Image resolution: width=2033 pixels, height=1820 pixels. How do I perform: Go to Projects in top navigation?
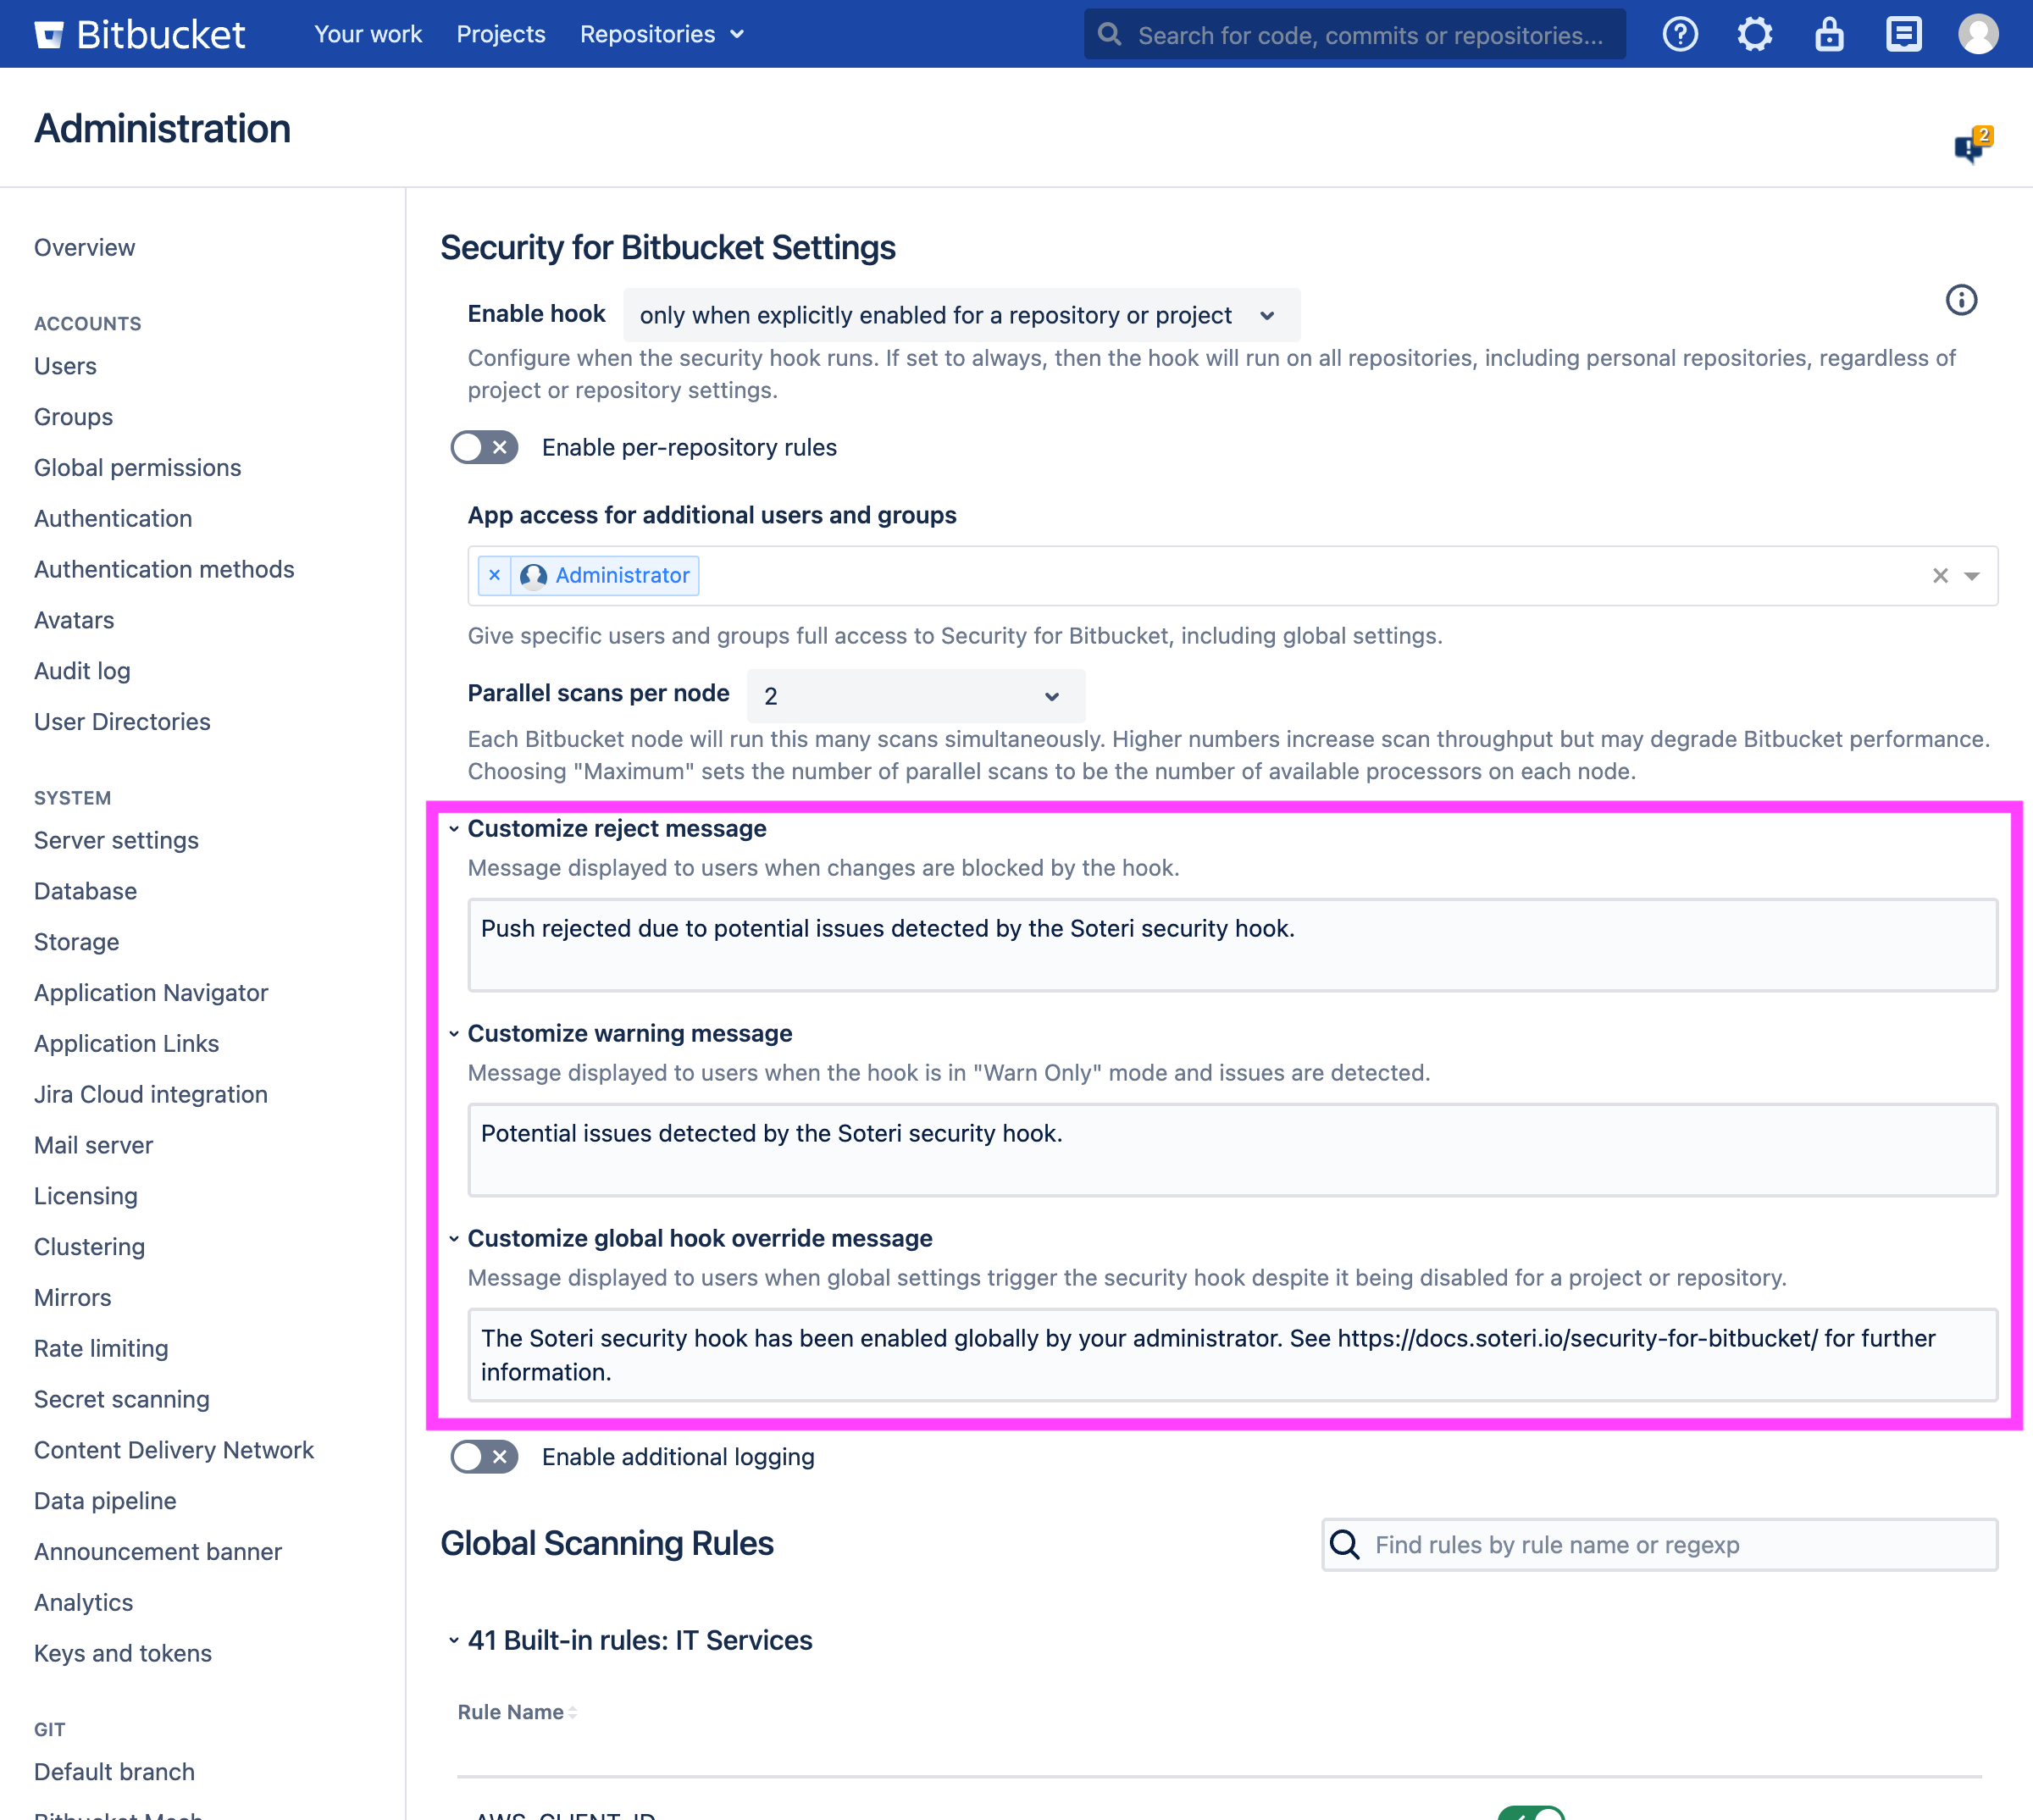click(500, 35)
